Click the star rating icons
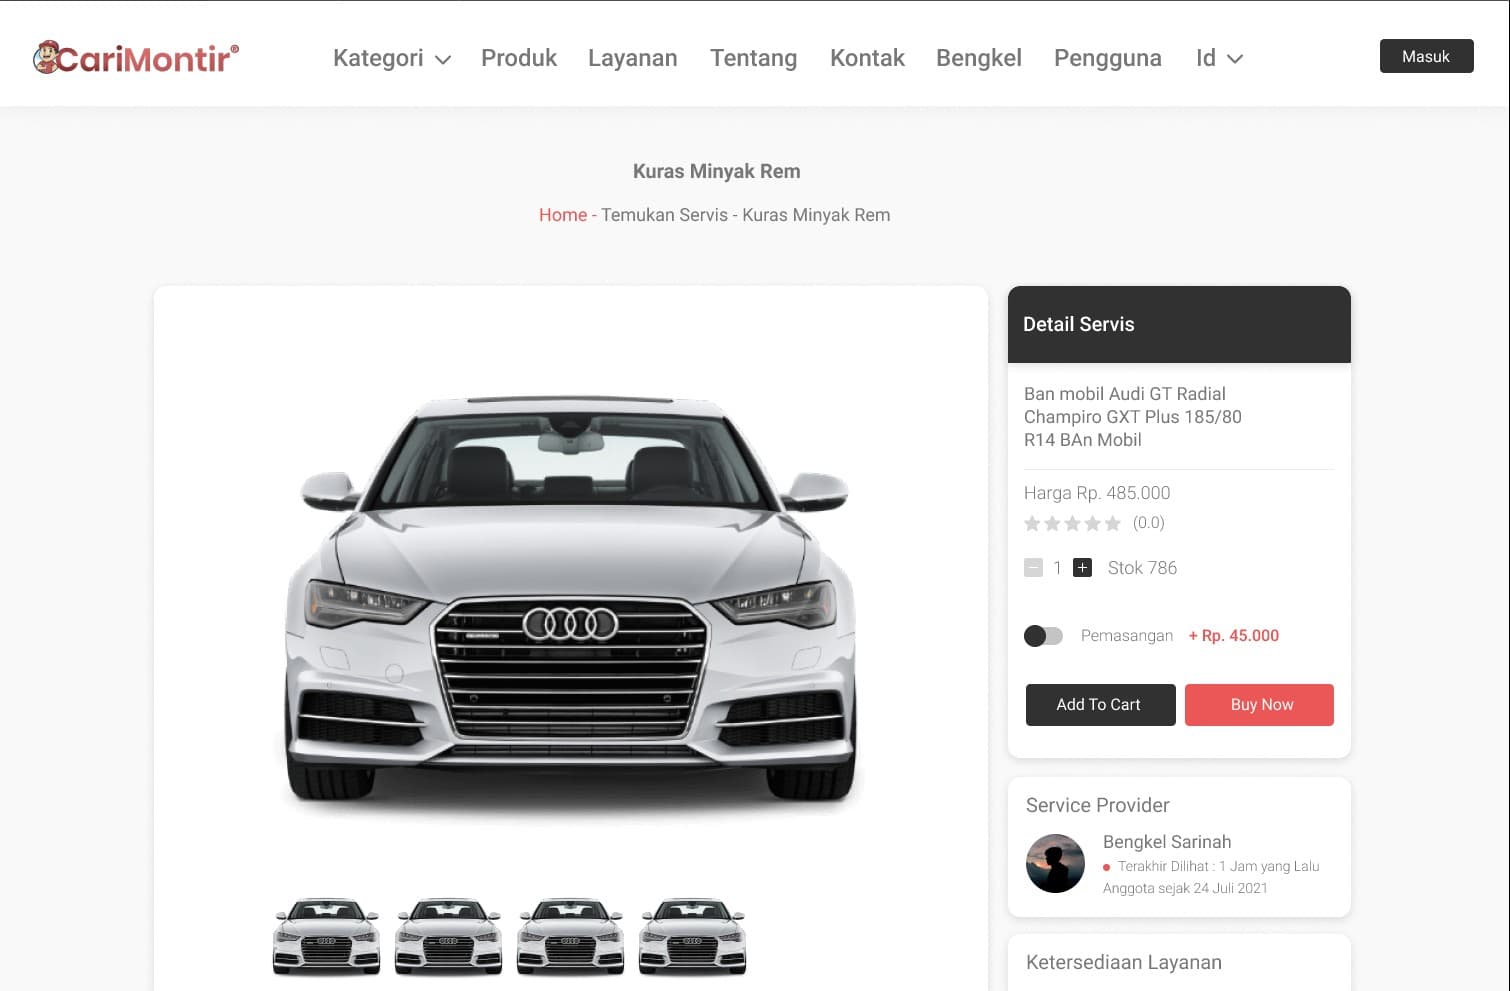 coord(1072,523)
